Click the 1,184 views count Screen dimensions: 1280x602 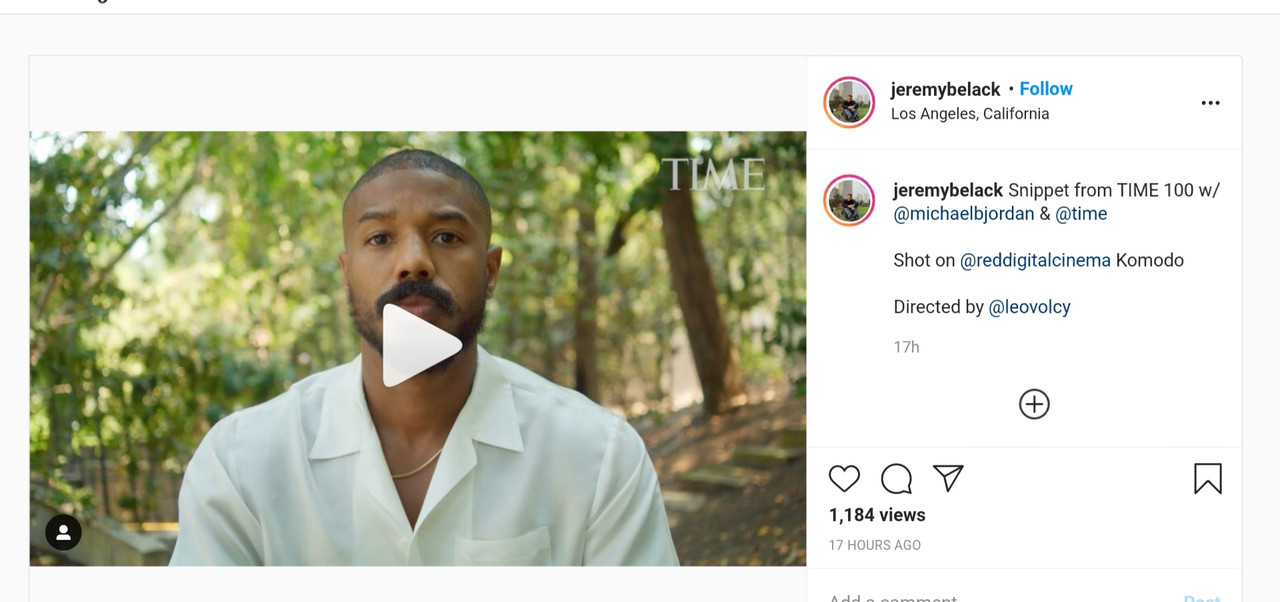coord(877,515)
